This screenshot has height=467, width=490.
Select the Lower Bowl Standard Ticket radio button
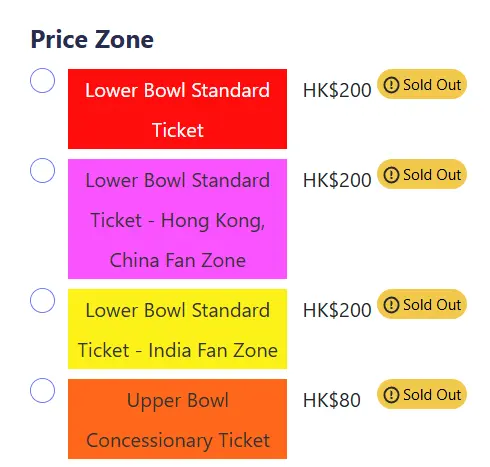point(42,80)
